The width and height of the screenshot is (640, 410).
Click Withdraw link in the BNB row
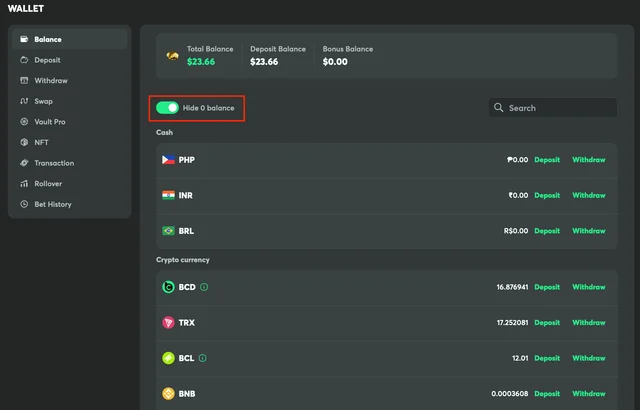tap(589, 393)
